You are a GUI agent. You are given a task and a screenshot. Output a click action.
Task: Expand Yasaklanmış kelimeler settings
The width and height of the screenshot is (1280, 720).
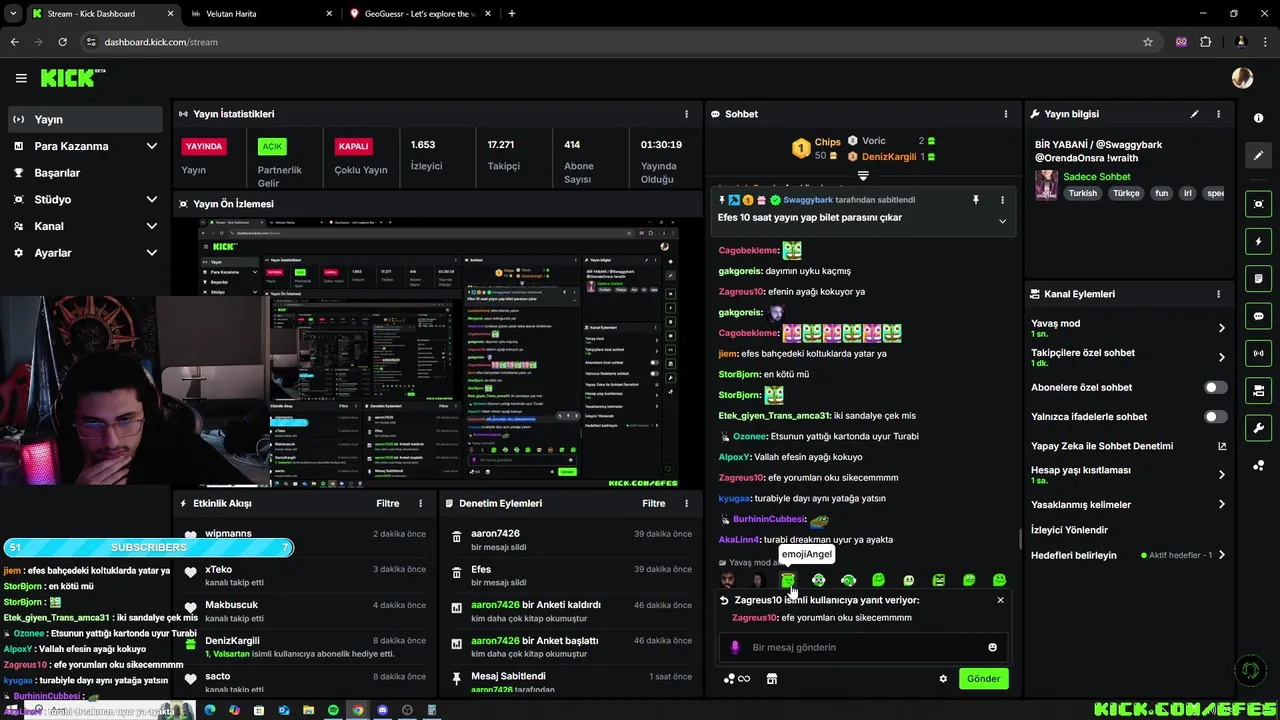point(1221,504)
